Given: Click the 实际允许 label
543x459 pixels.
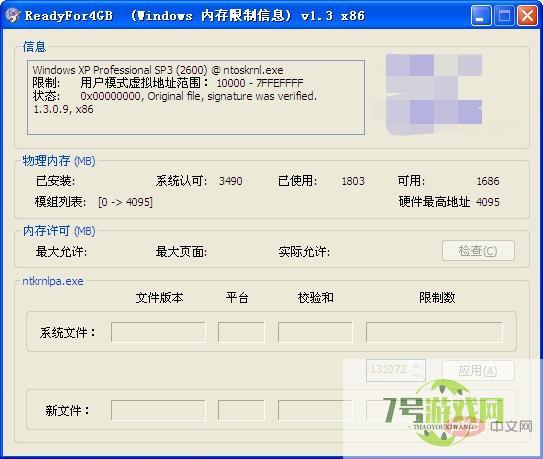Looking at the screenshot, I should click(x=304, y=251).
